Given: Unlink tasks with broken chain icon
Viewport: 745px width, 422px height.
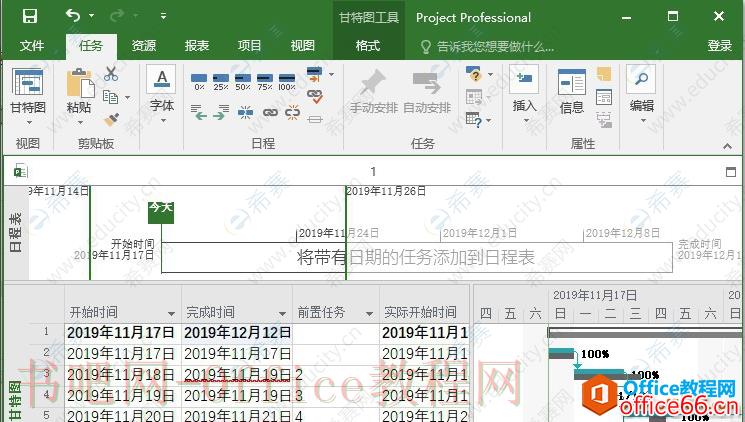Looking at the screenshot, I should [x=293, y=113].
